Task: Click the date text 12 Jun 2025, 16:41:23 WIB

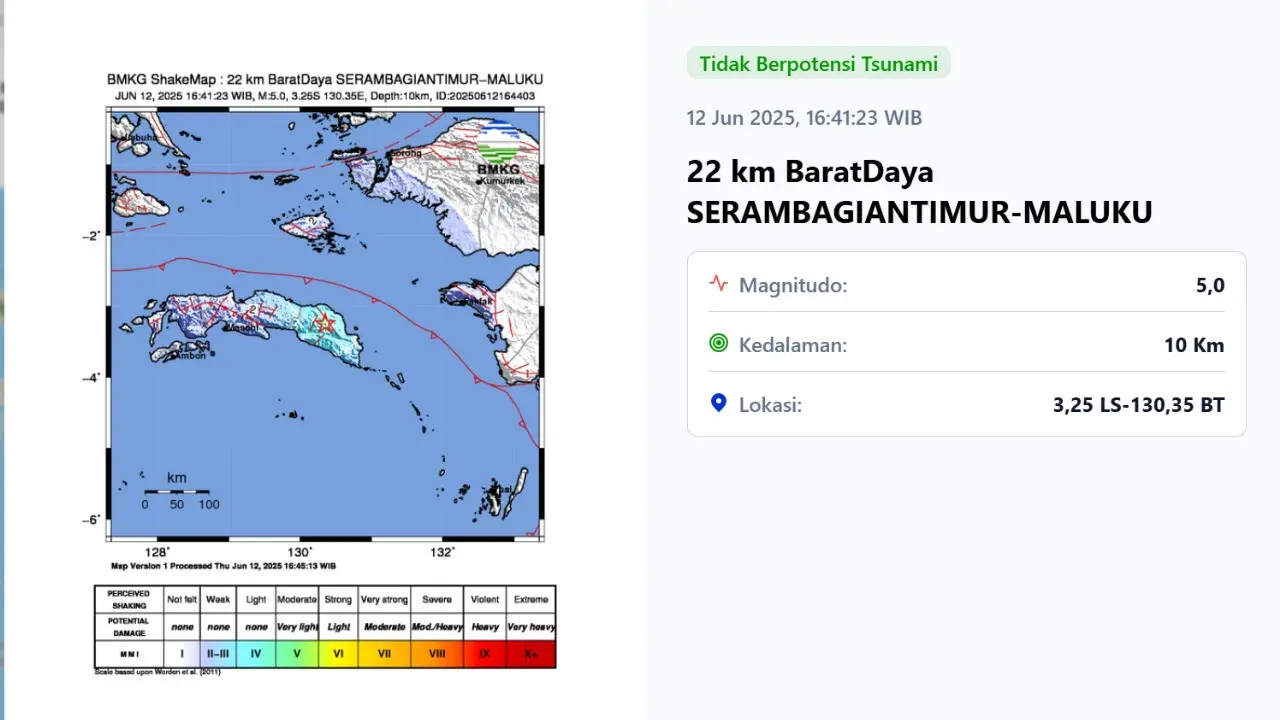Action: 804,118
